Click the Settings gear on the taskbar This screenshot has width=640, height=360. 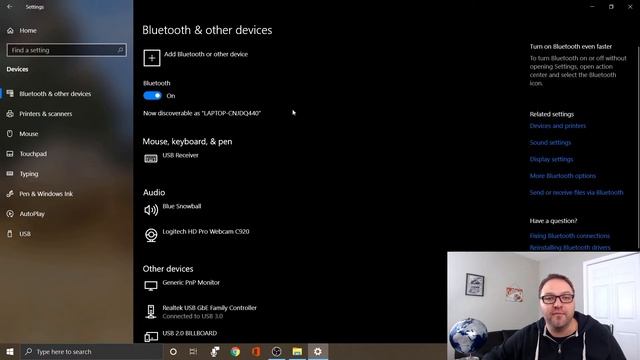pos(318,352)
